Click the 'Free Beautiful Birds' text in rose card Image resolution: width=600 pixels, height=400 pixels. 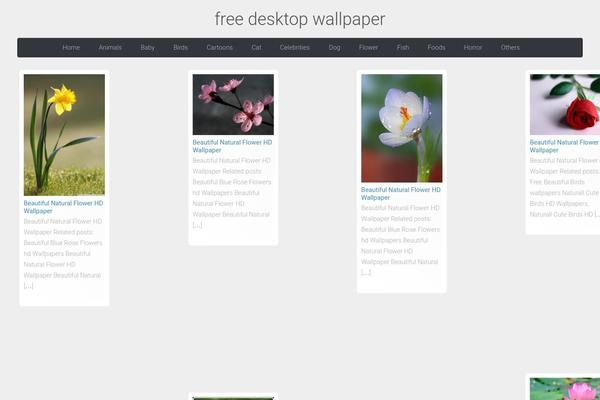[557, 182]
